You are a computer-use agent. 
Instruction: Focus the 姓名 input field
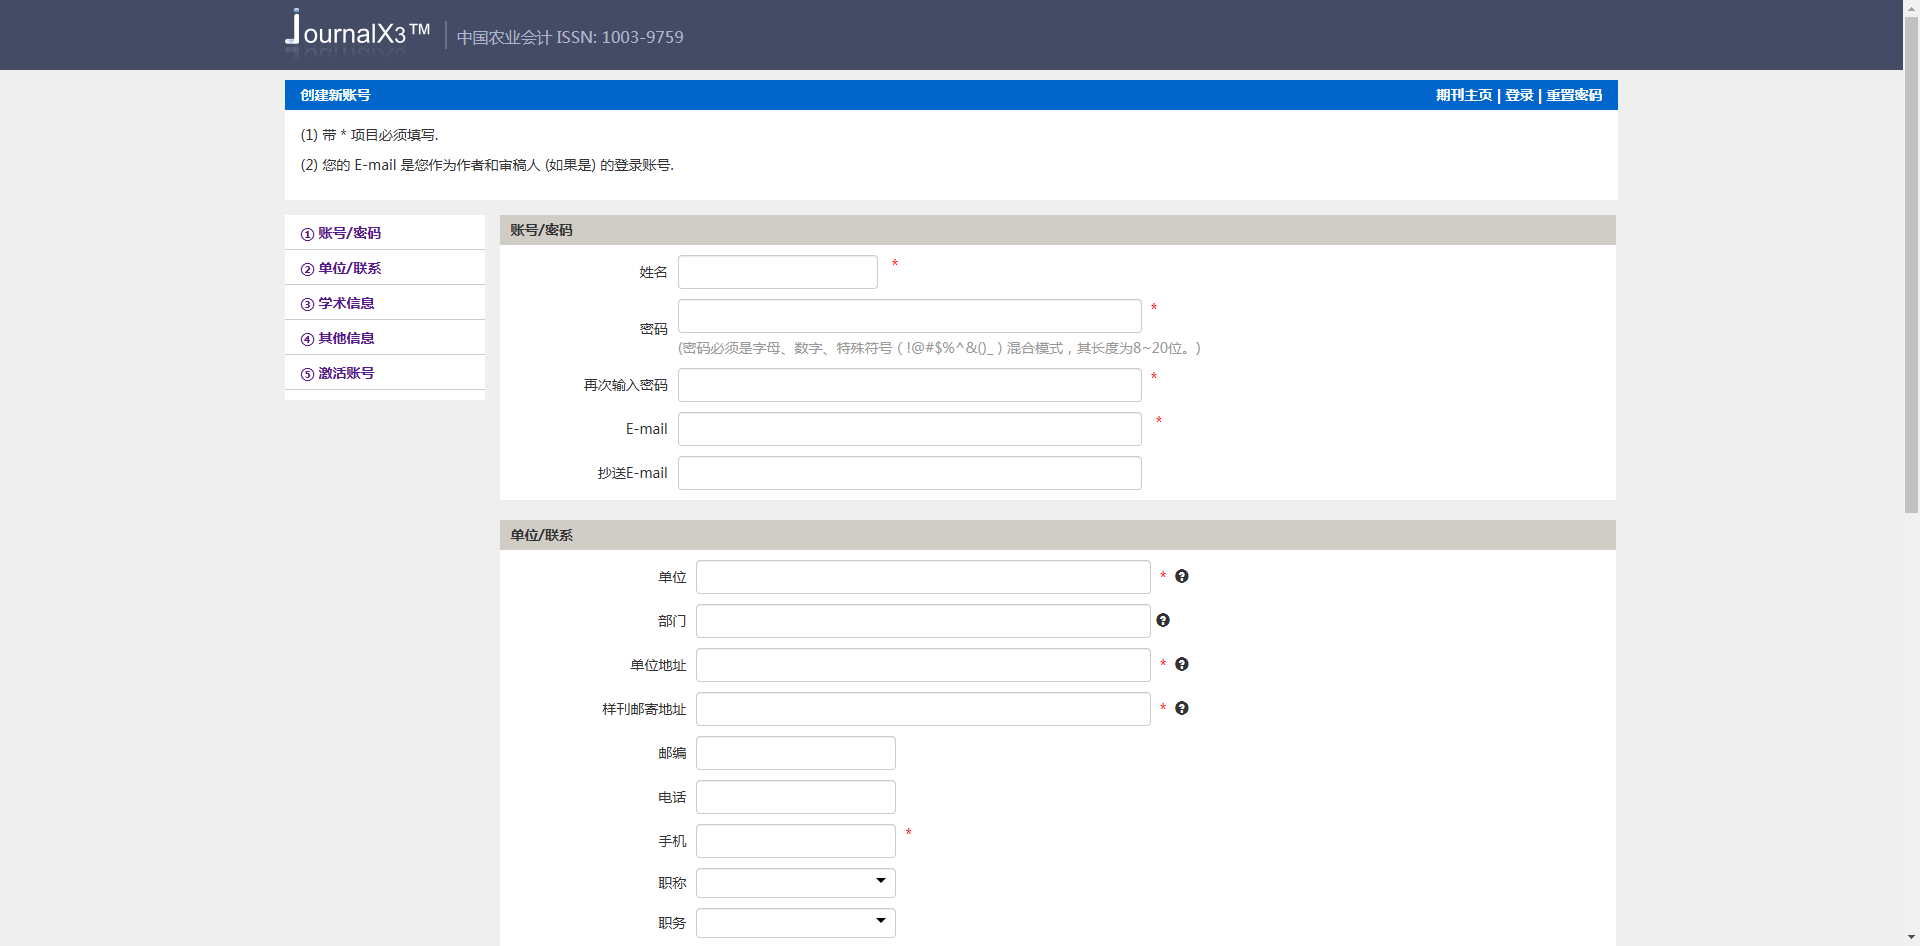coord(777,272)
